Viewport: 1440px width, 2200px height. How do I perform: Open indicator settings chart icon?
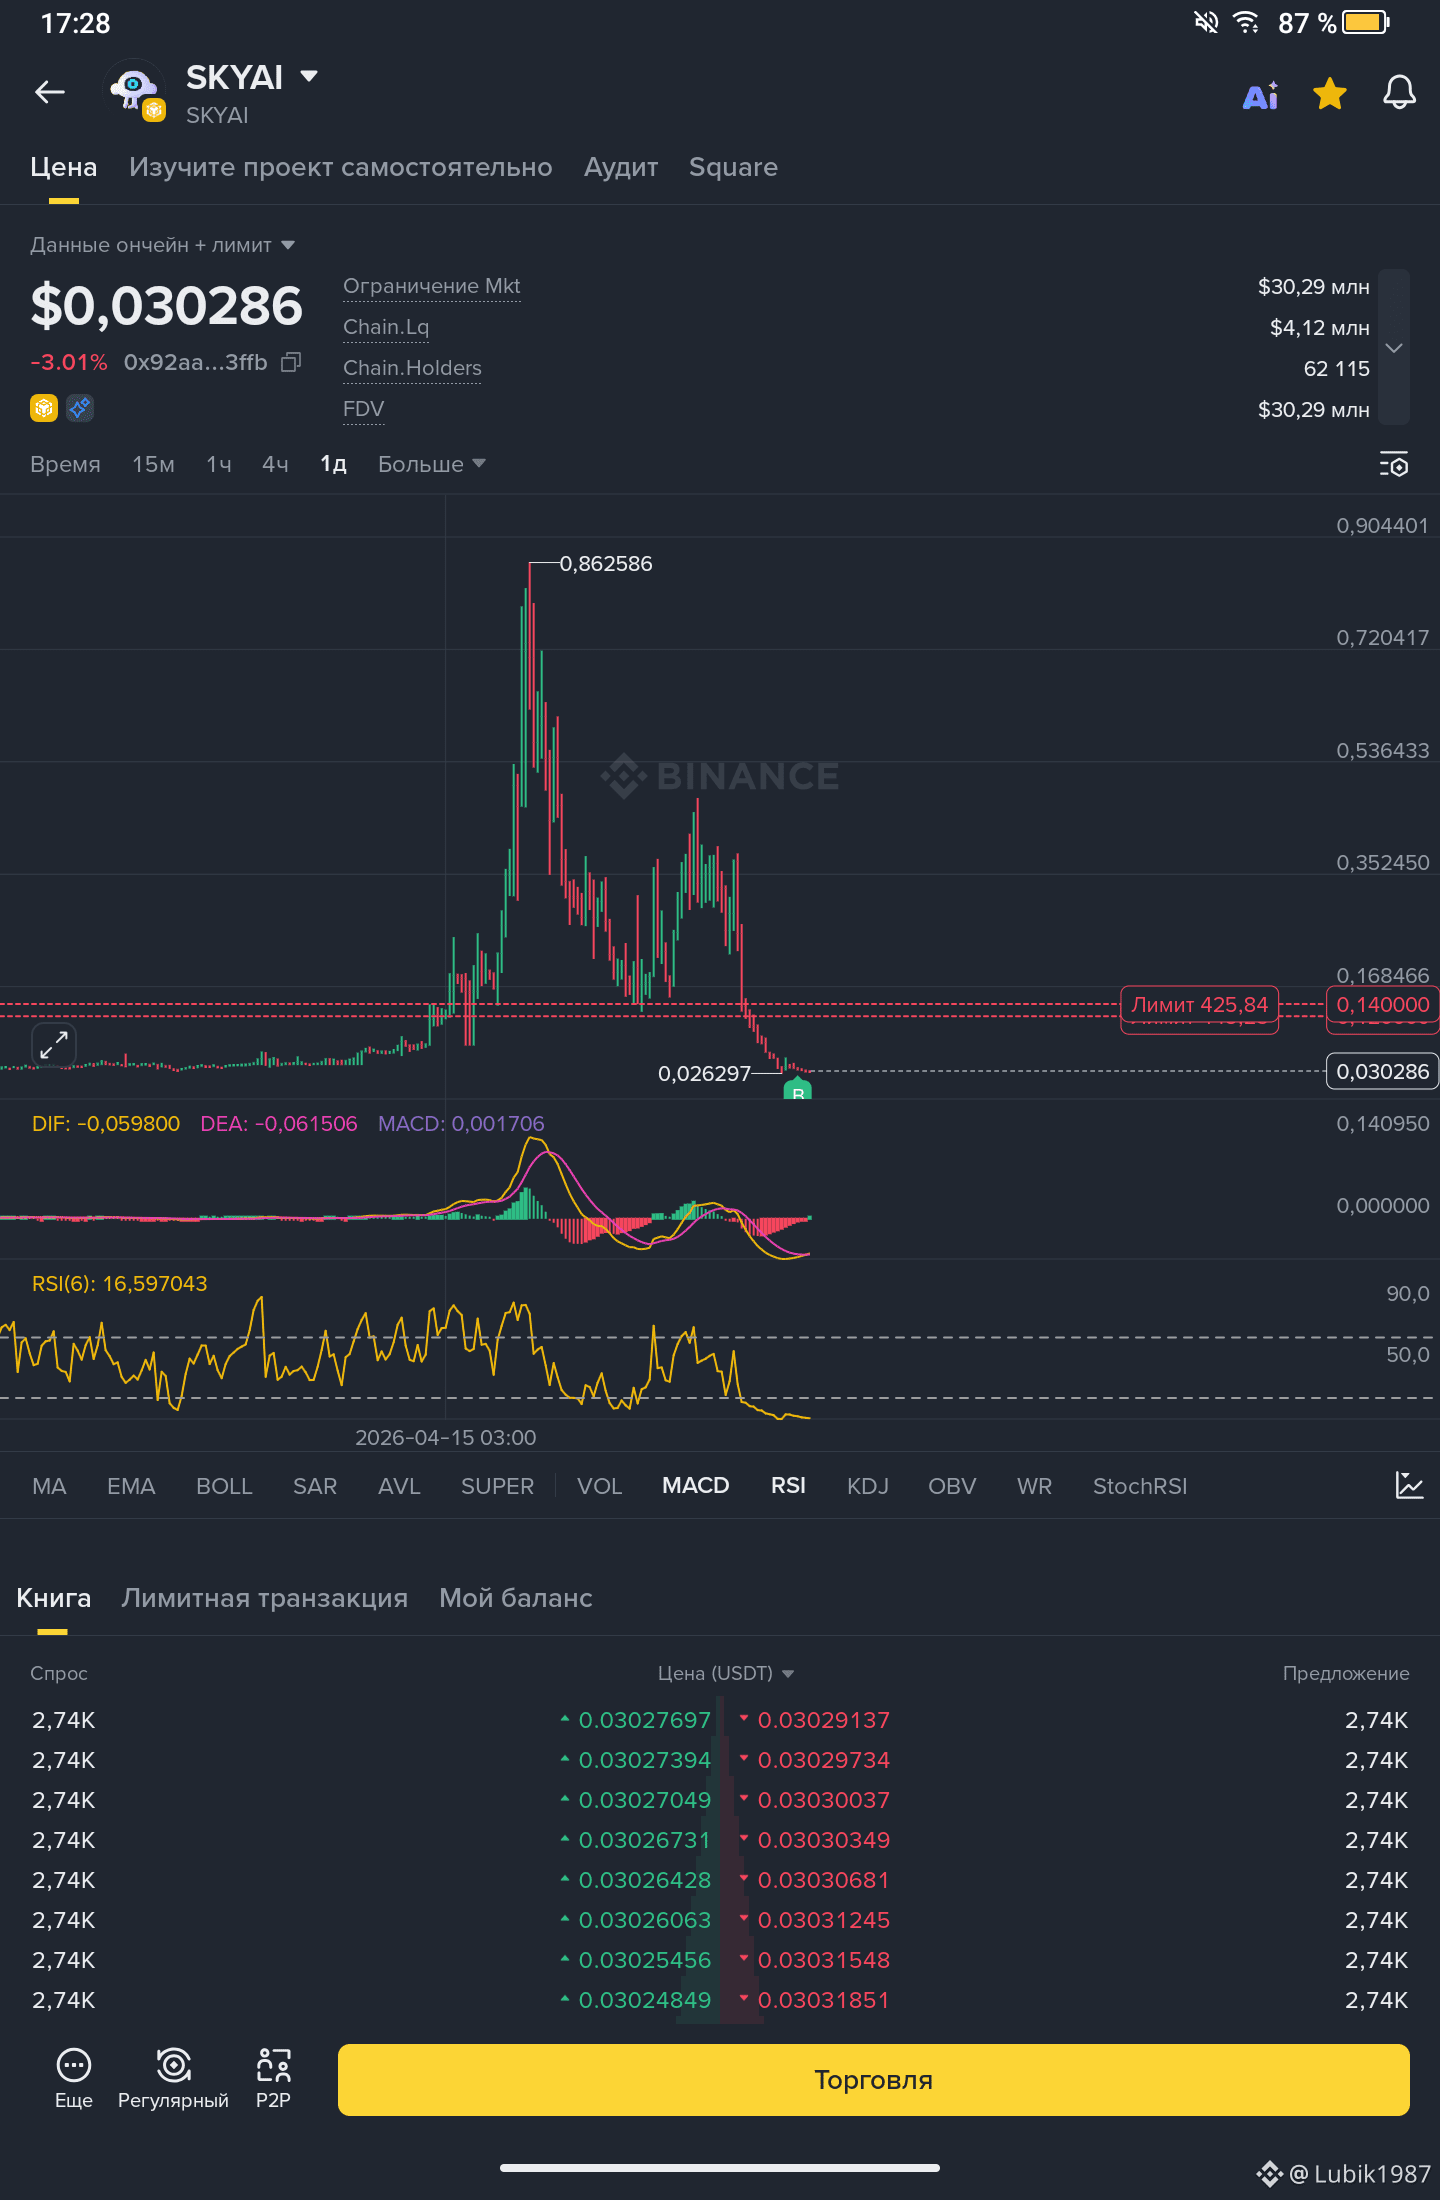(1409, 1485)
